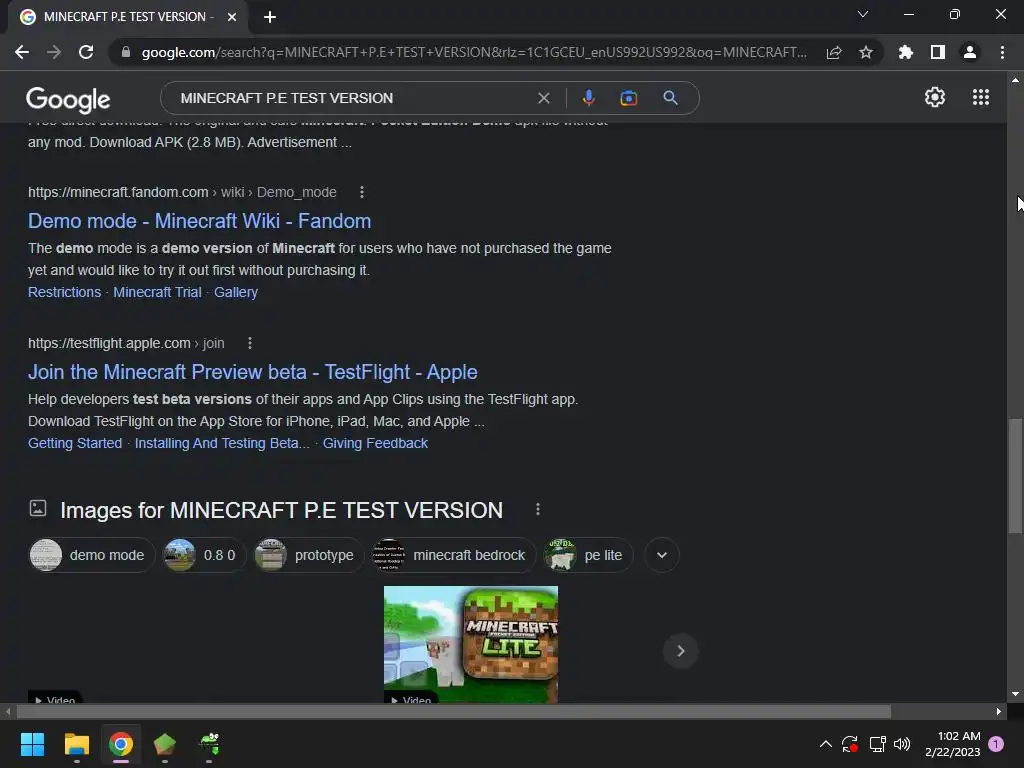Viewport: 1024px width, 768px height.
Task: Open the tab search dropdown arrow
Action: pos(863,14)
